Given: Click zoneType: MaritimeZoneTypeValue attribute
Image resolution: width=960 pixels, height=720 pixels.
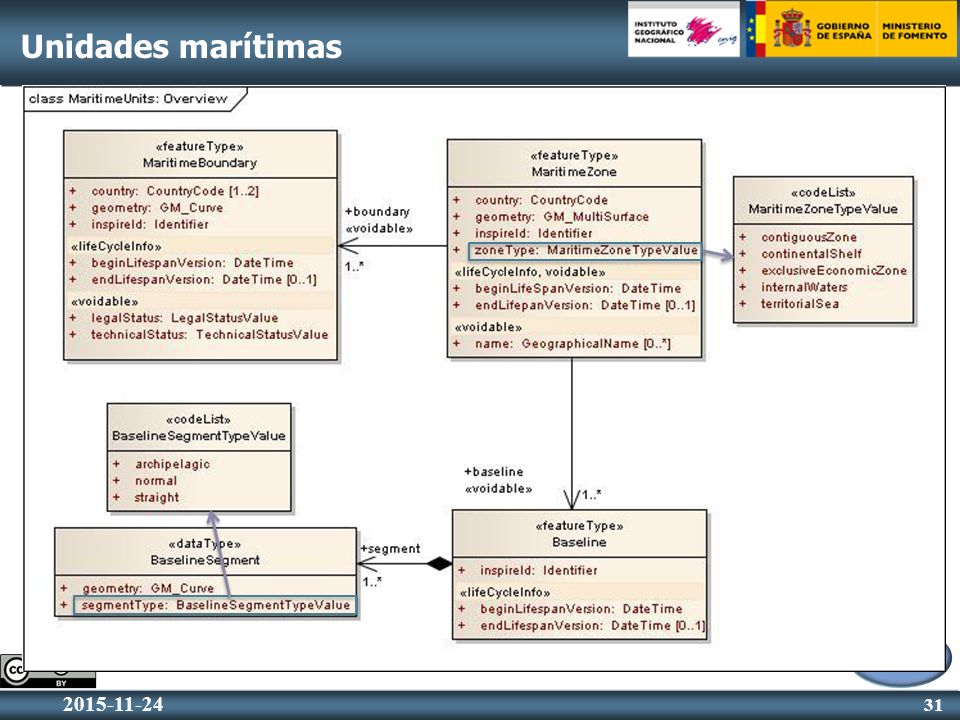Looking at the screenshot, I should click(586, 250).
